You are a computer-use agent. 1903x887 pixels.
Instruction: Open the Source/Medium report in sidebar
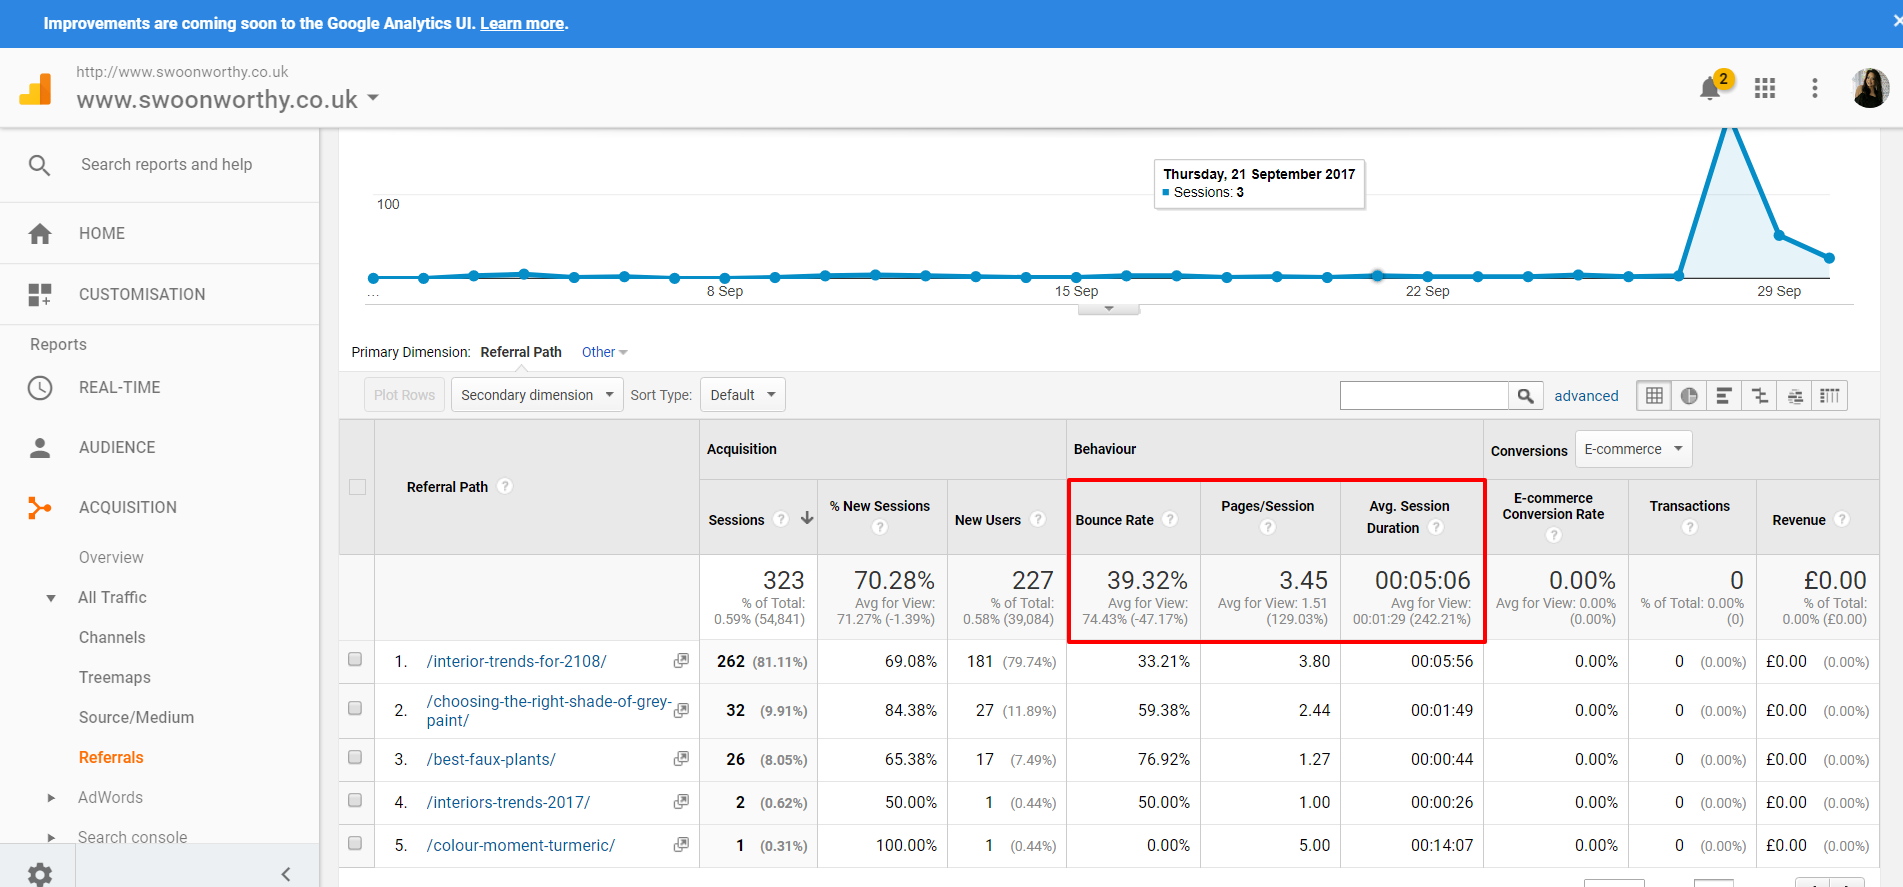pos(136,717)
